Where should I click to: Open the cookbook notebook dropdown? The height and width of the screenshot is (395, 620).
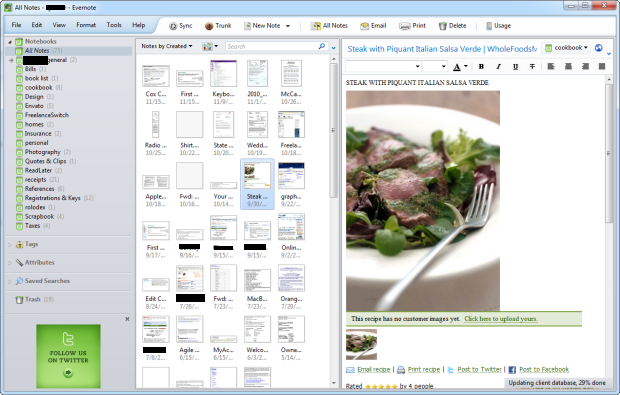[x=566, y=48]
